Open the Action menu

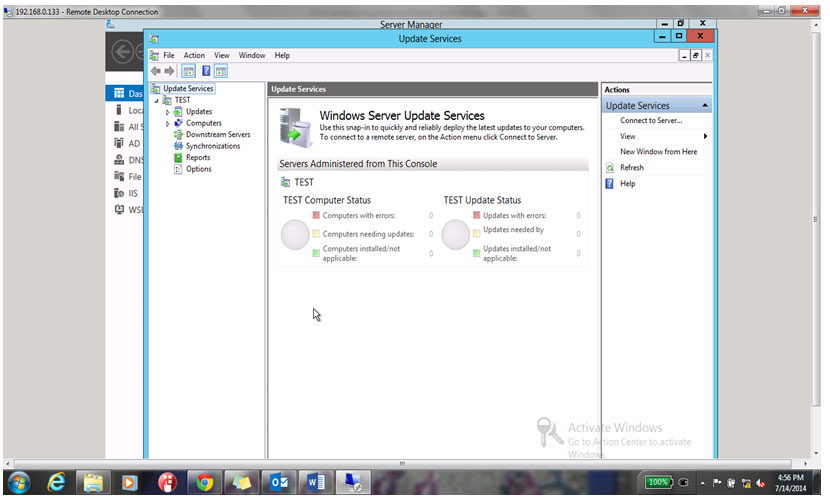(x=194, y=55)
